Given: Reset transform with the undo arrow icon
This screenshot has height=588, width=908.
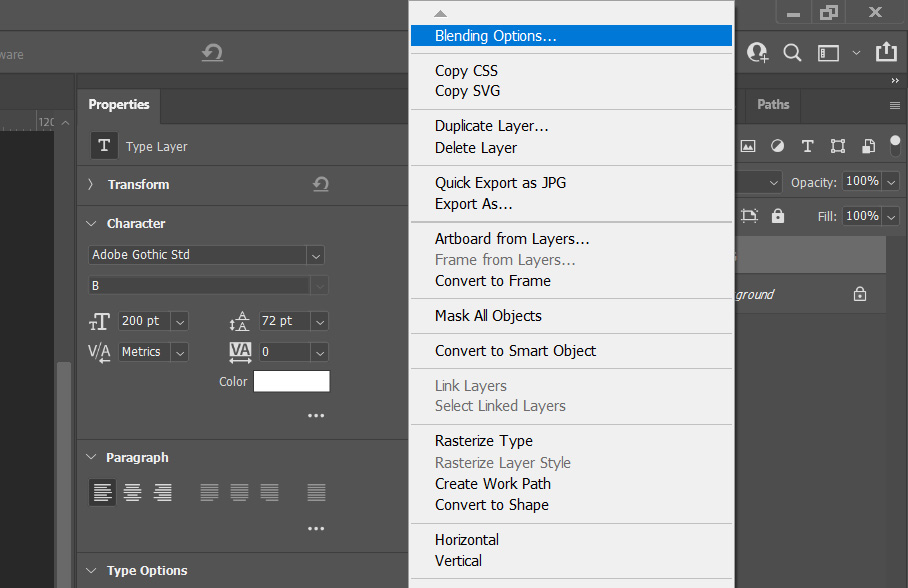Looking at the screenshot, I should coord(321,184).
